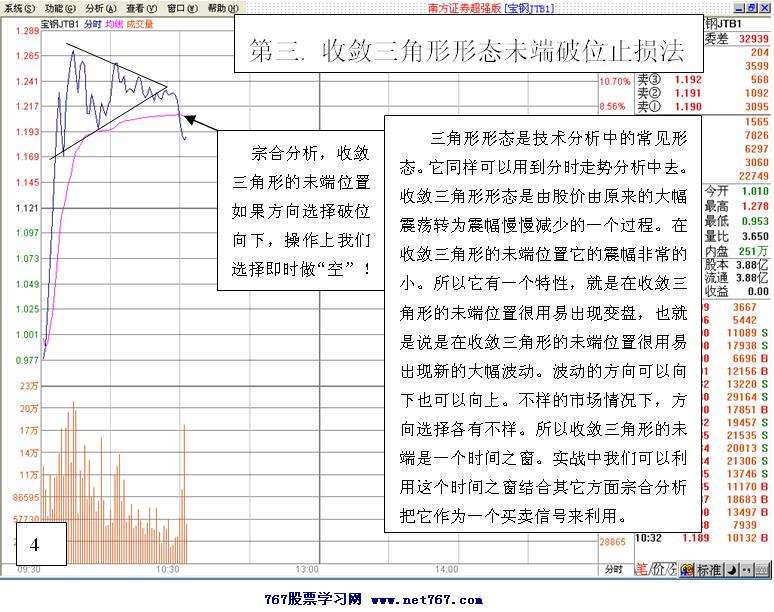Open the 系统 menu
This screenshot has height=612, width=774.
[21, 7]
